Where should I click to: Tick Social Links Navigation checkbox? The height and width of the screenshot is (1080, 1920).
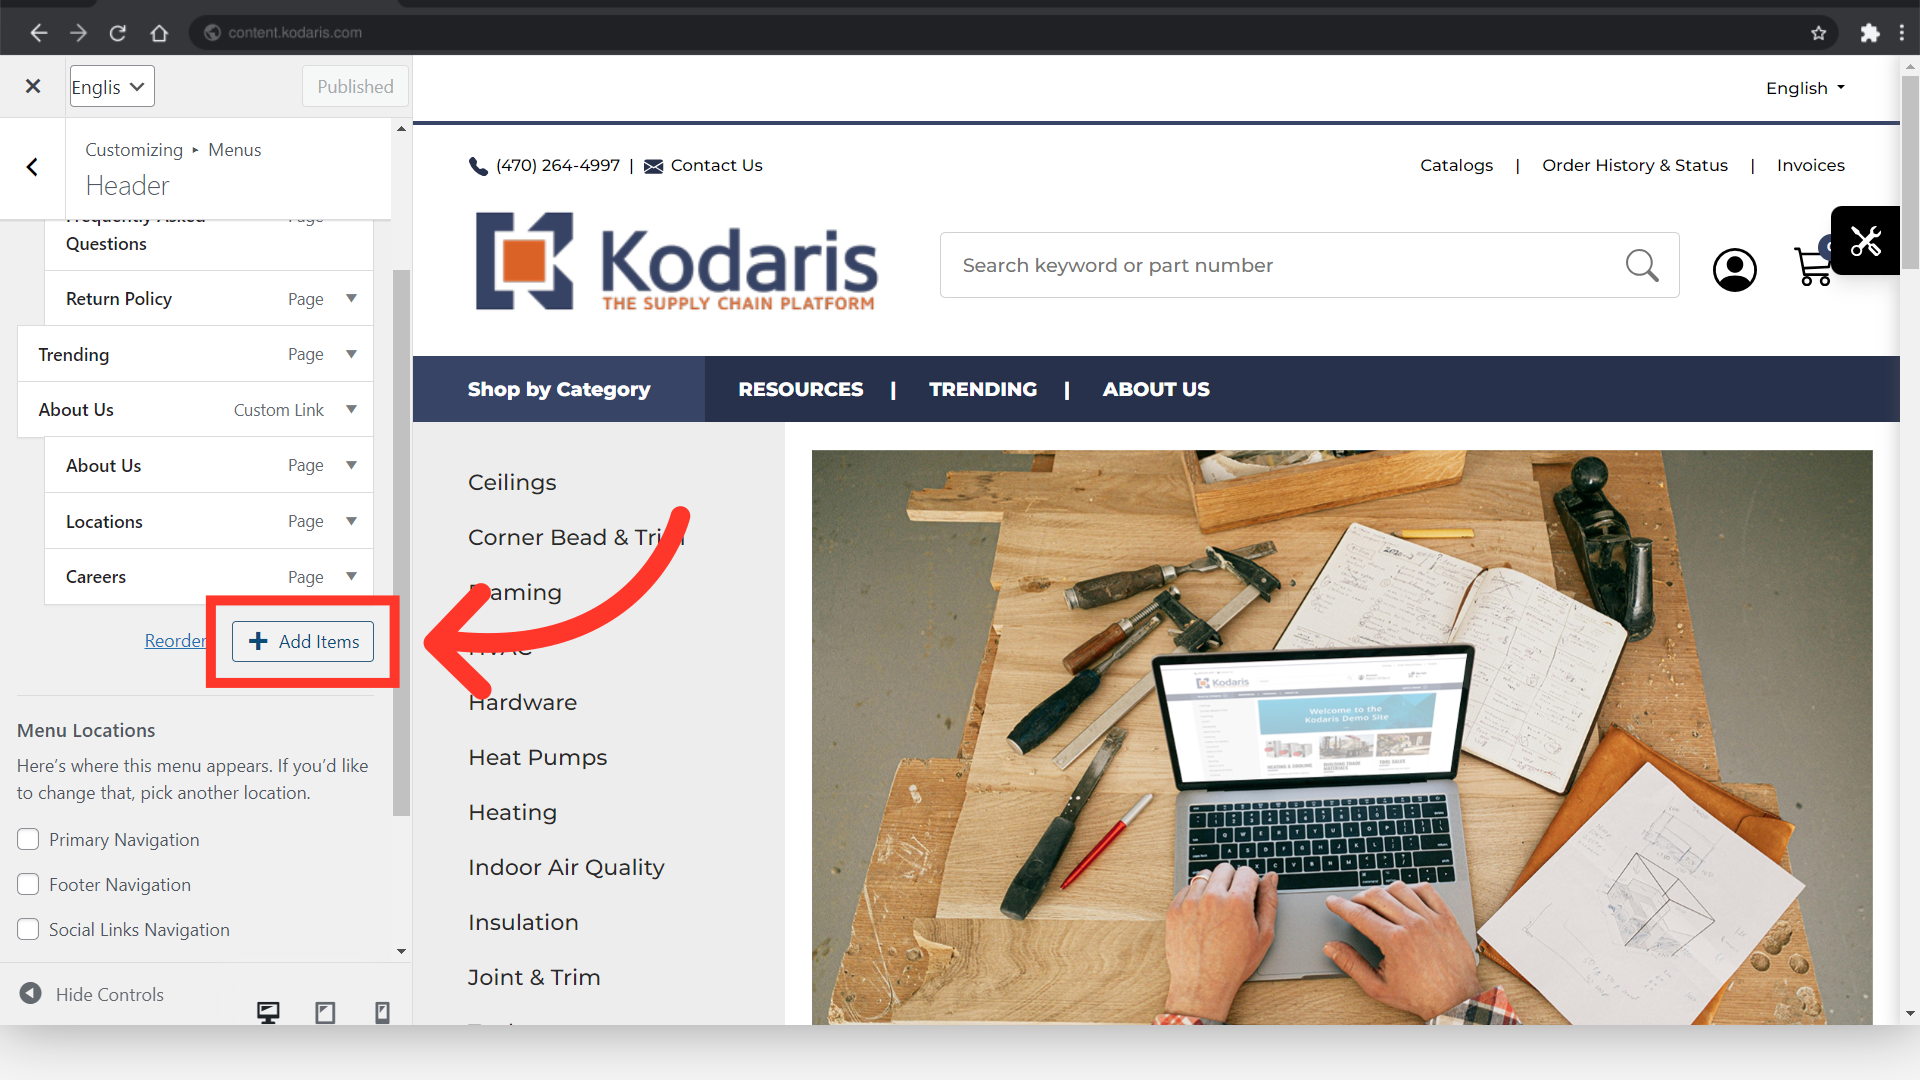coord(28,929)
